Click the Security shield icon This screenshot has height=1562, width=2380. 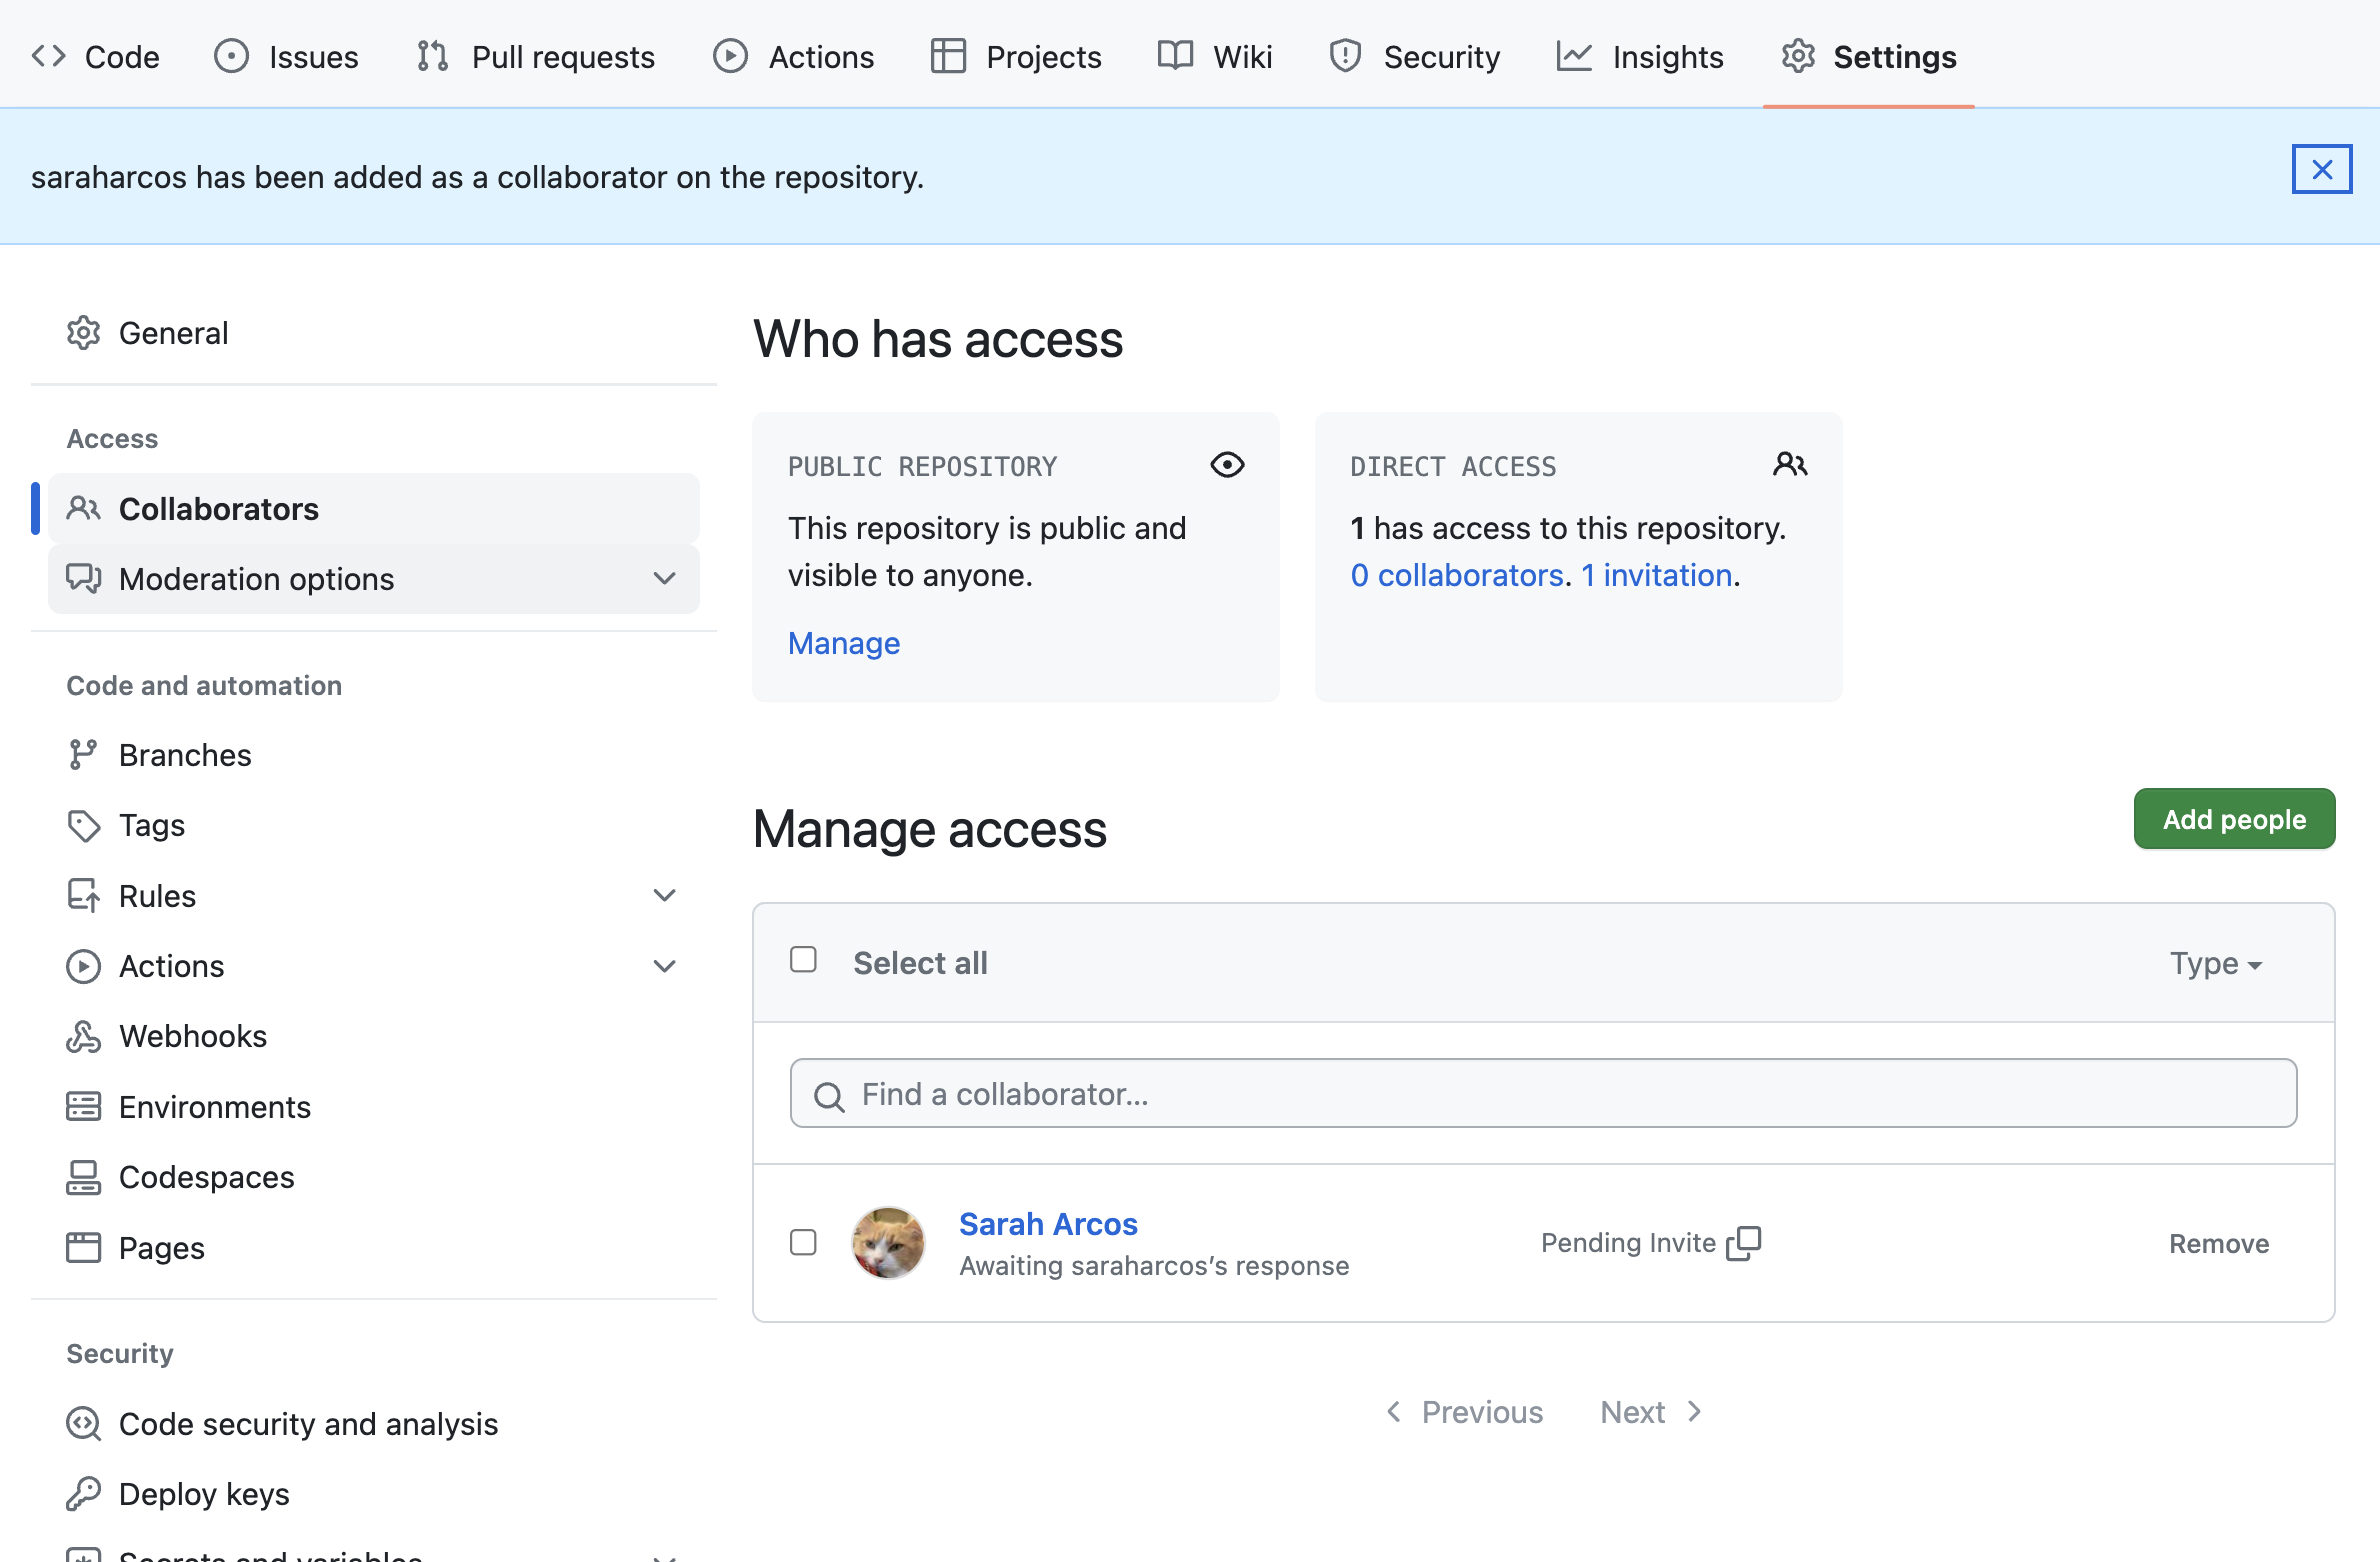1345,56
